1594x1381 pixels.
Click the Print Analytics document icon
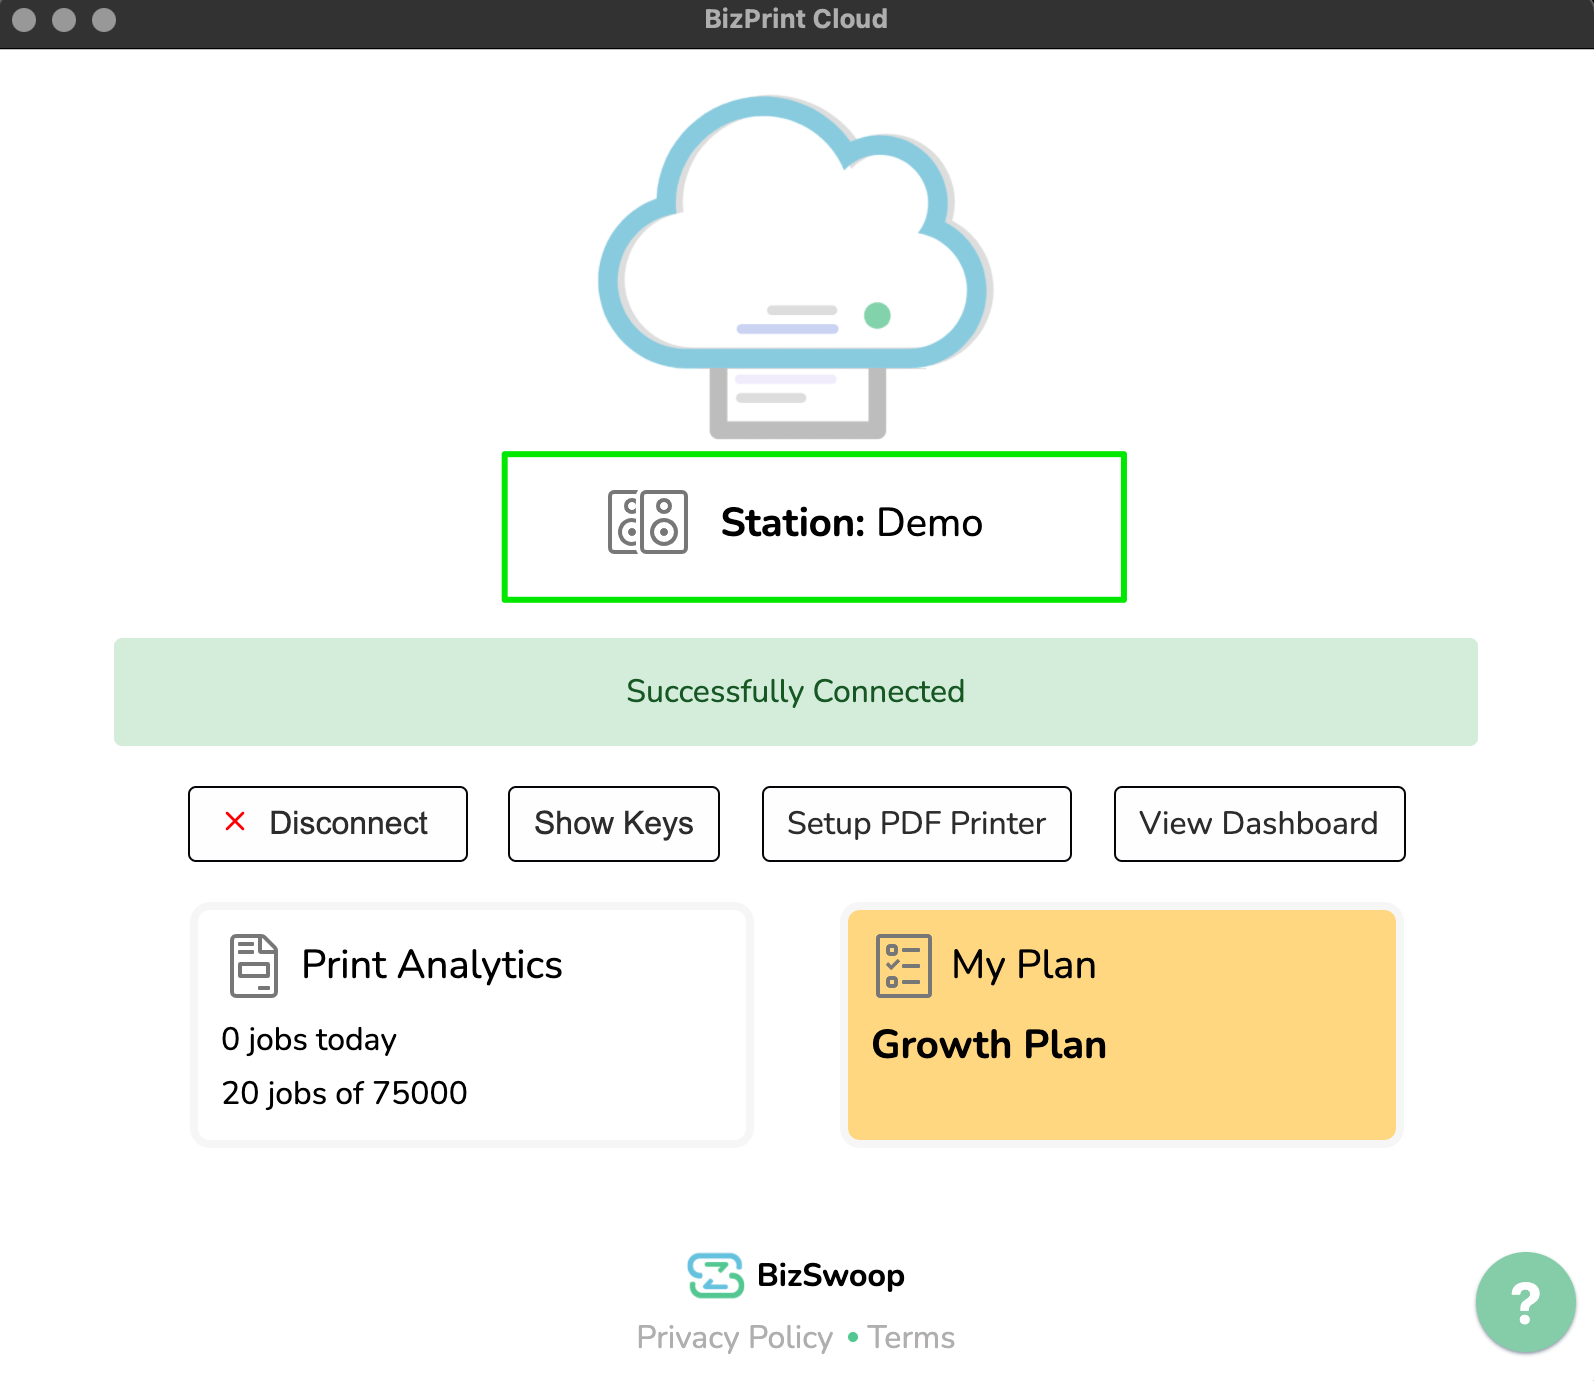[254, 965]
